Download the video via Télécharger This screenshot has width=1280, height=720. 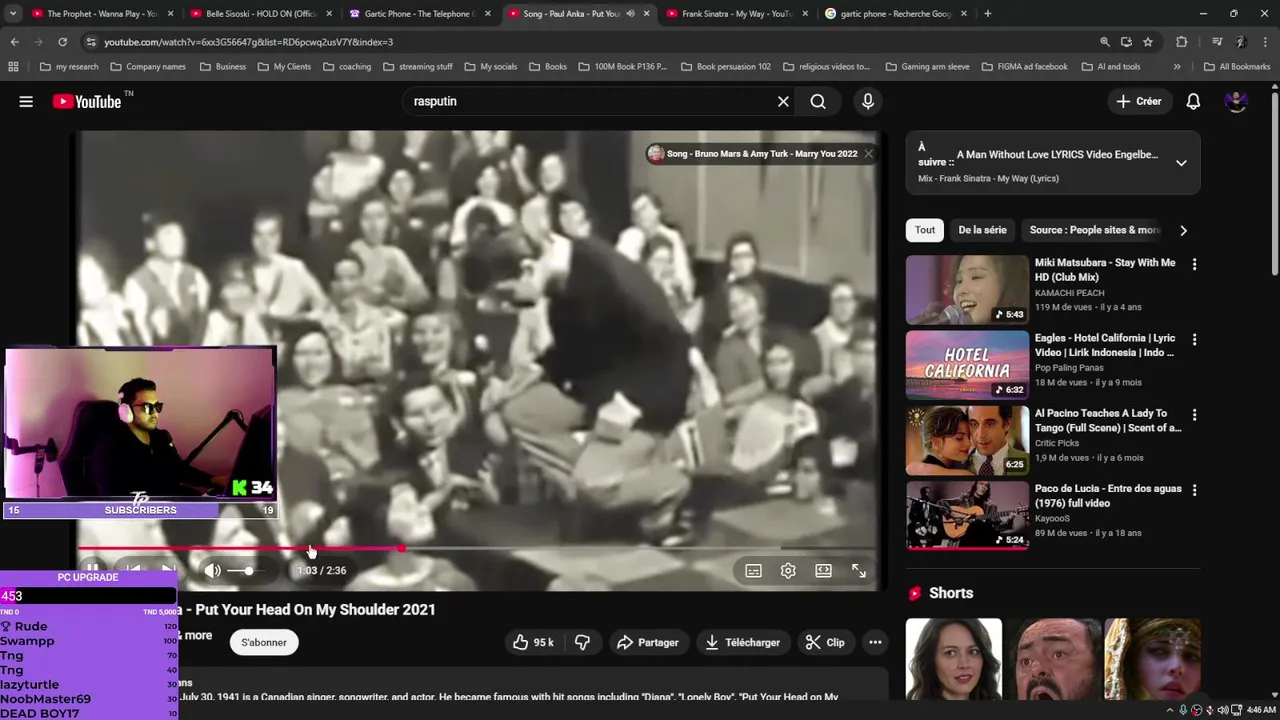pyautogui.click(x=742, y=642)
